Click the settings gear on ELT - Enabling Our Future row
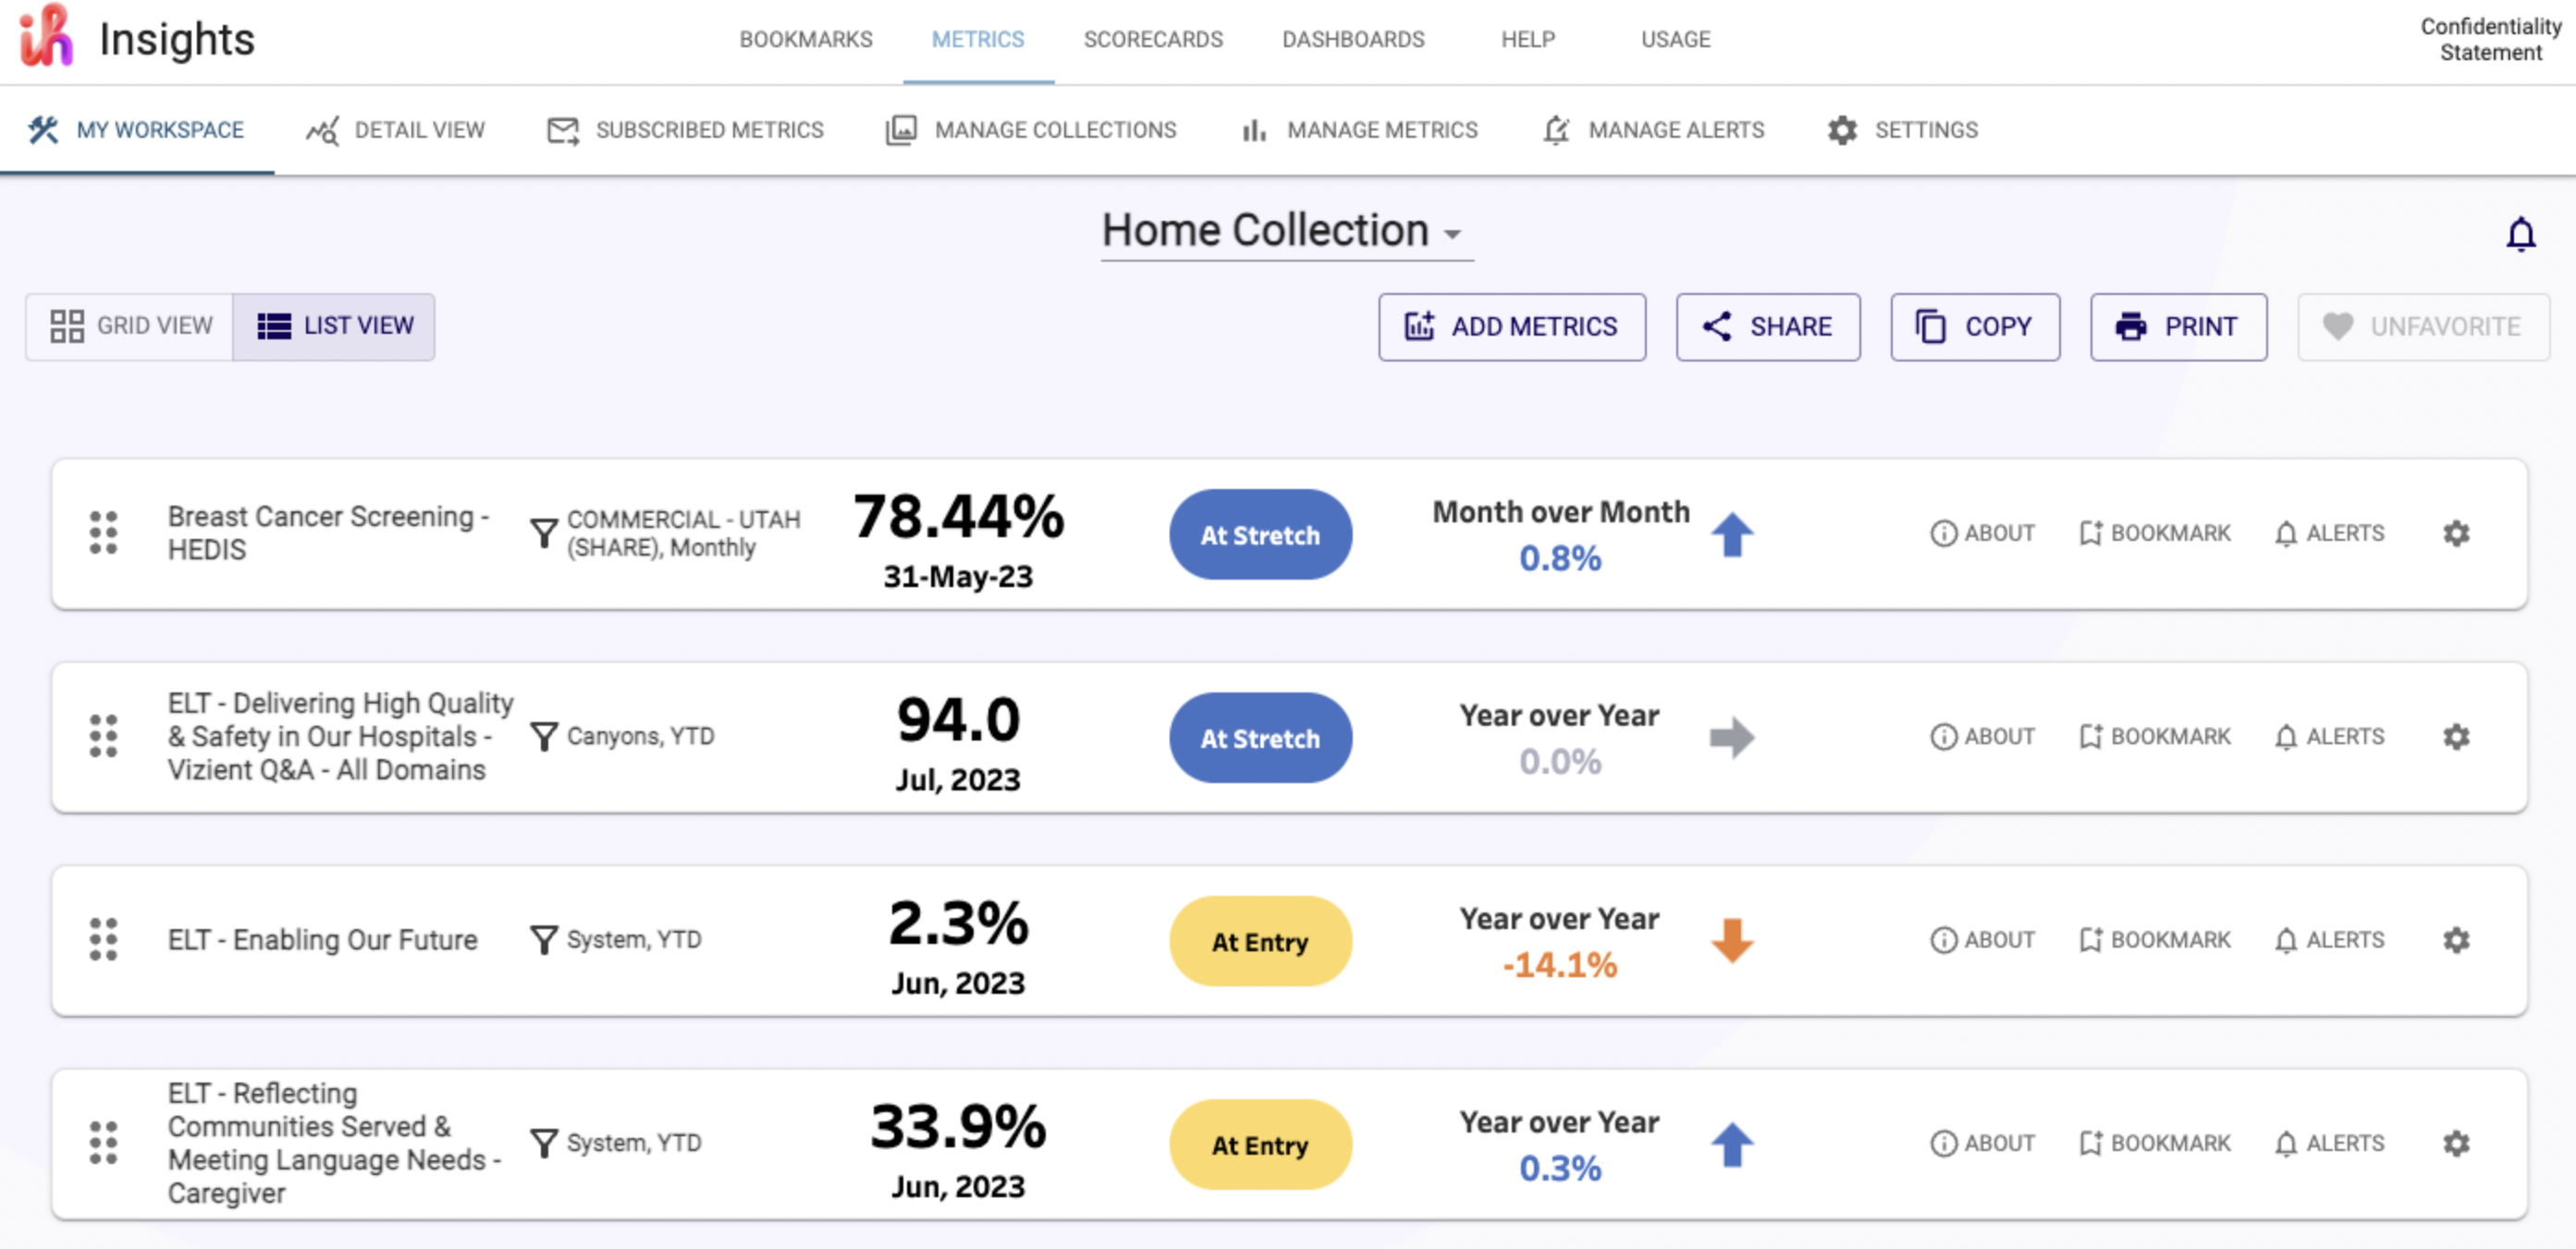Image resolution: width=2576 pixels, height=1249 pixels. coord(2455,940)
